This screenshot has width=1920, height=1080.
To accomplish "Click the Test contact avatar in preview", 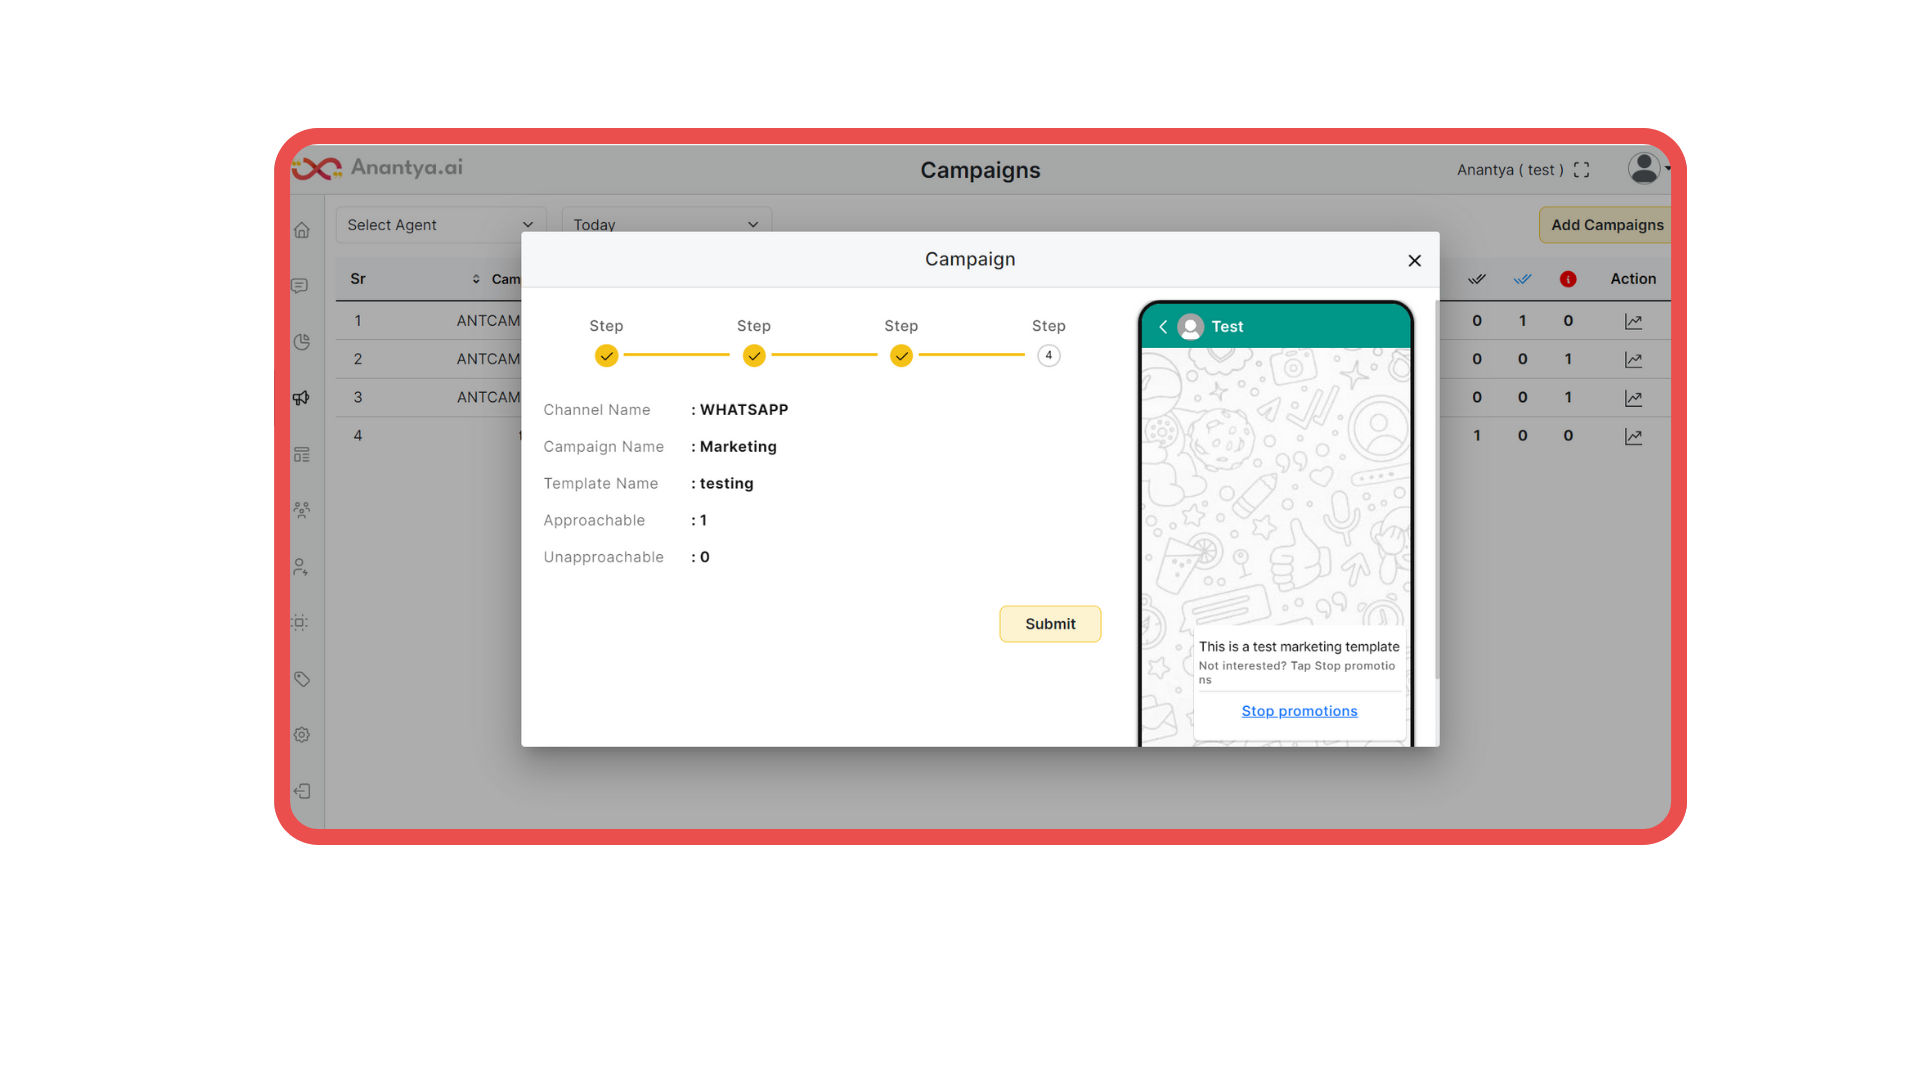I will (1190, 327).
